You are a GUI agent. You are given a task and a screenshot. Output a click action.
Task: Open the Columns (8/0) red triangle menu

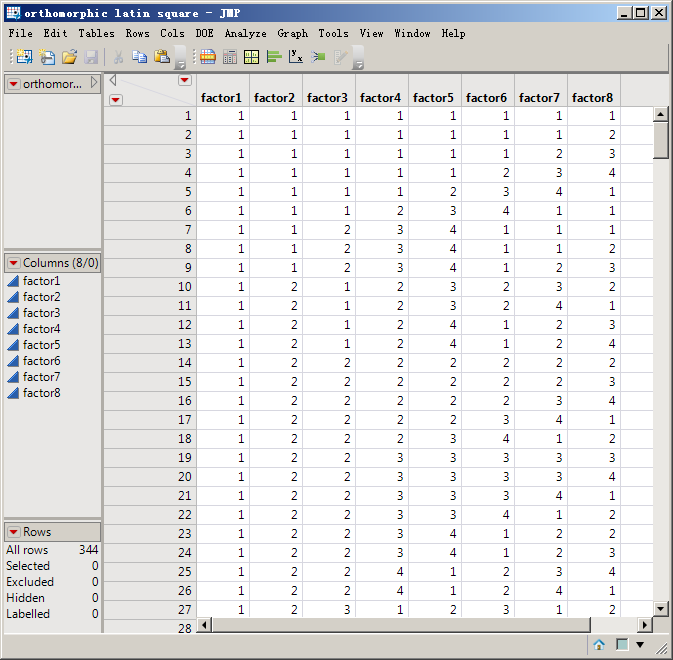13,263
